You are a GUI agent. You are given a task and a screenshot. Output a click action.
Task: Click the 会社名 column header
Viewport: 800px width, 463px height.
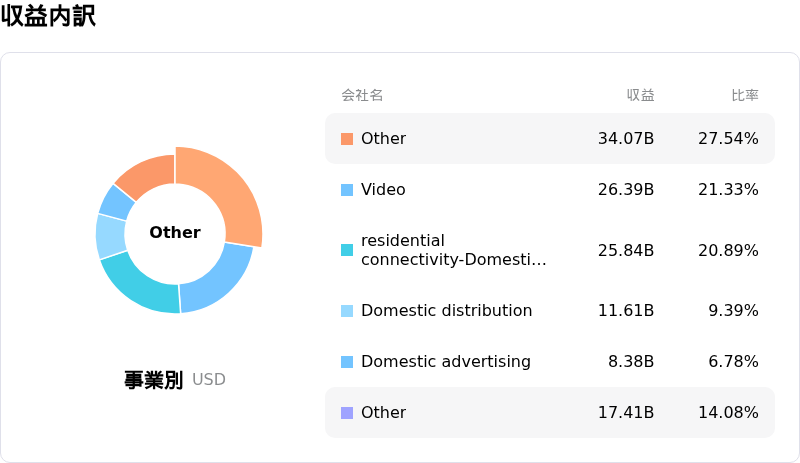click(x=362, y=95)
